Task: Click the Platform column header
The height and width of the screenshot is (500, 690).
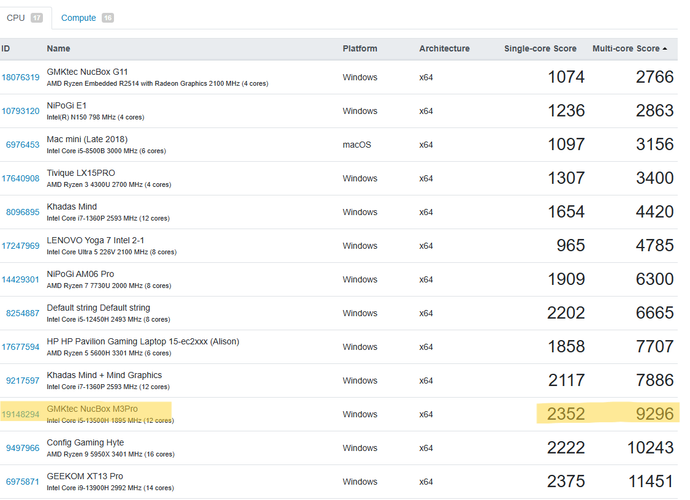Action: (360, 48)
